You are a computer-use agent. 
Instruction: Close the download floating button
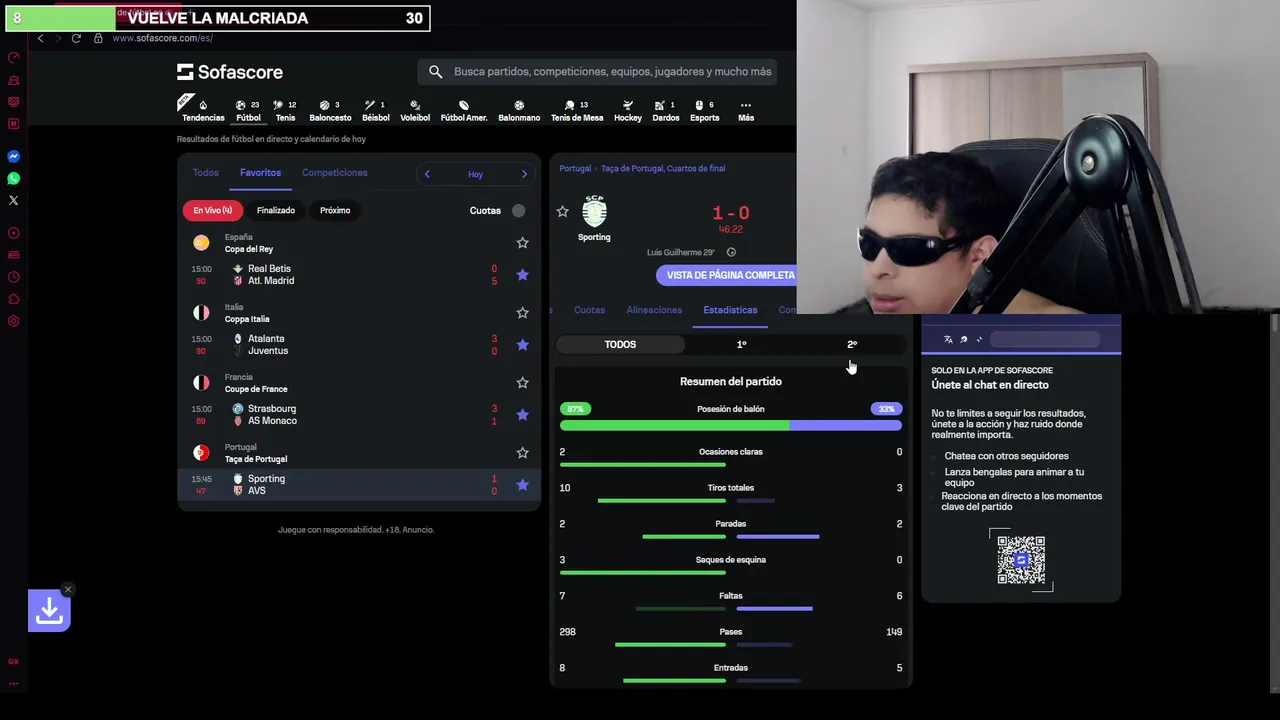click(68, 589)
